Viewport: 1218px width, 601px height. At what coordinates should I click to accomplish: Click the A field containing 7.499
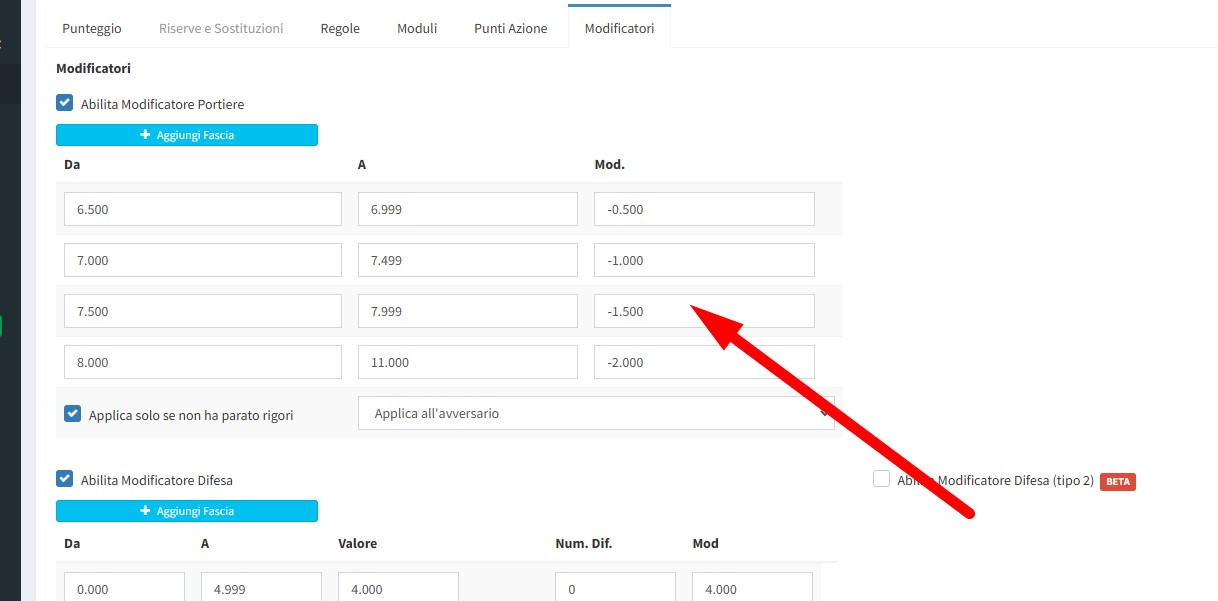tap(467, 260)
